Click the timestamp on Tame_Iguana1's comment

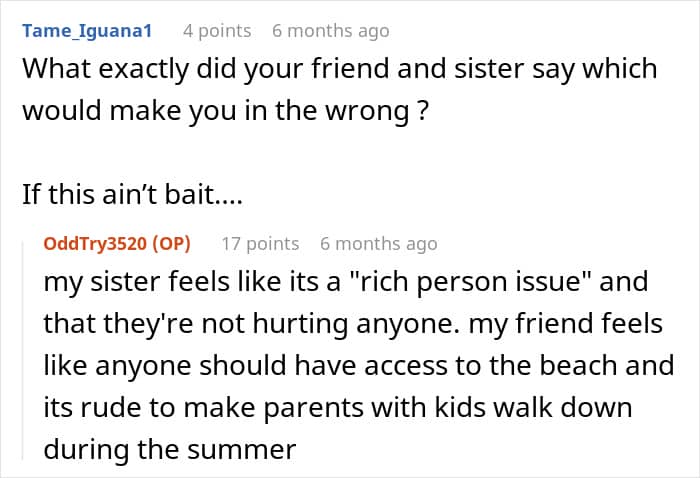(330, 31)
